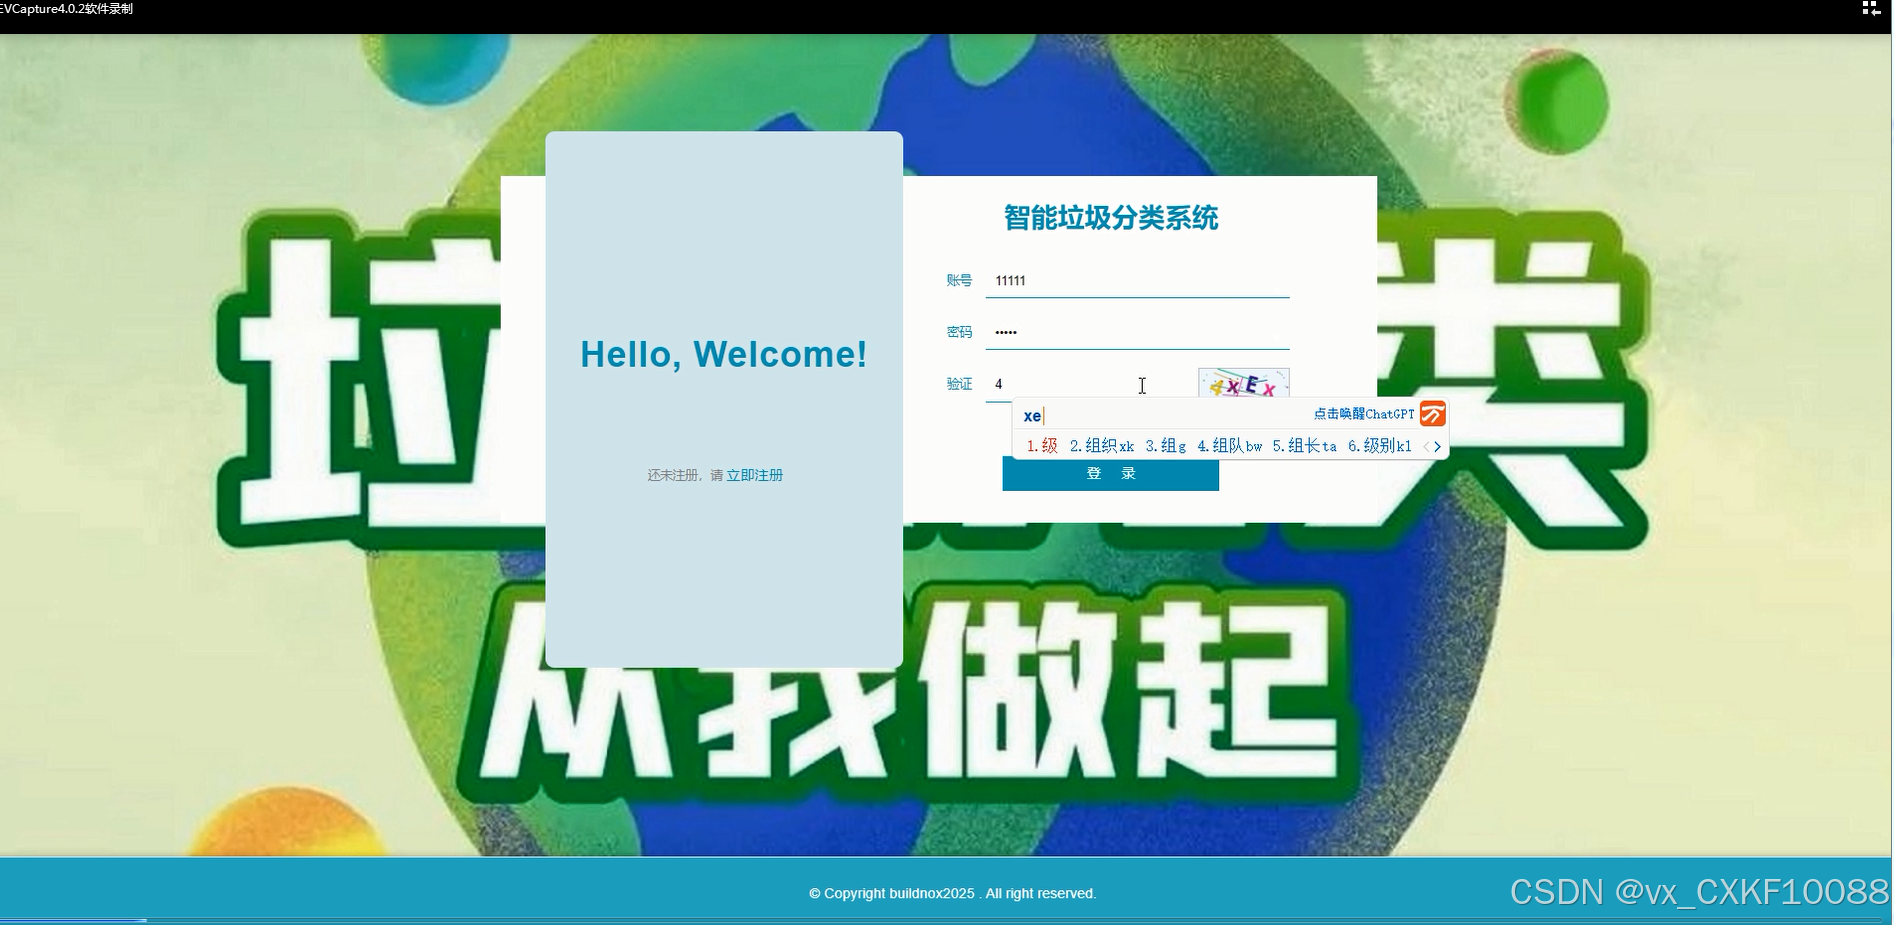Click the Hello, Welcome! heading

tap(724, 354)
